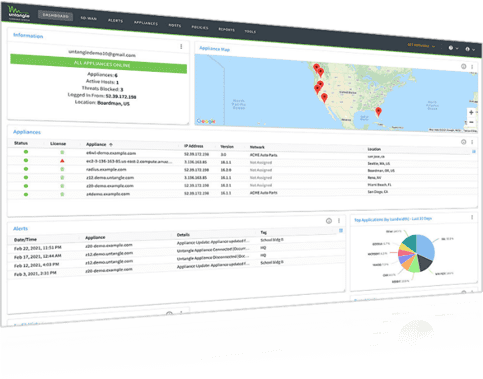Click the light blue pie slice
Viewport: 483px width, 379px height.
426,246
